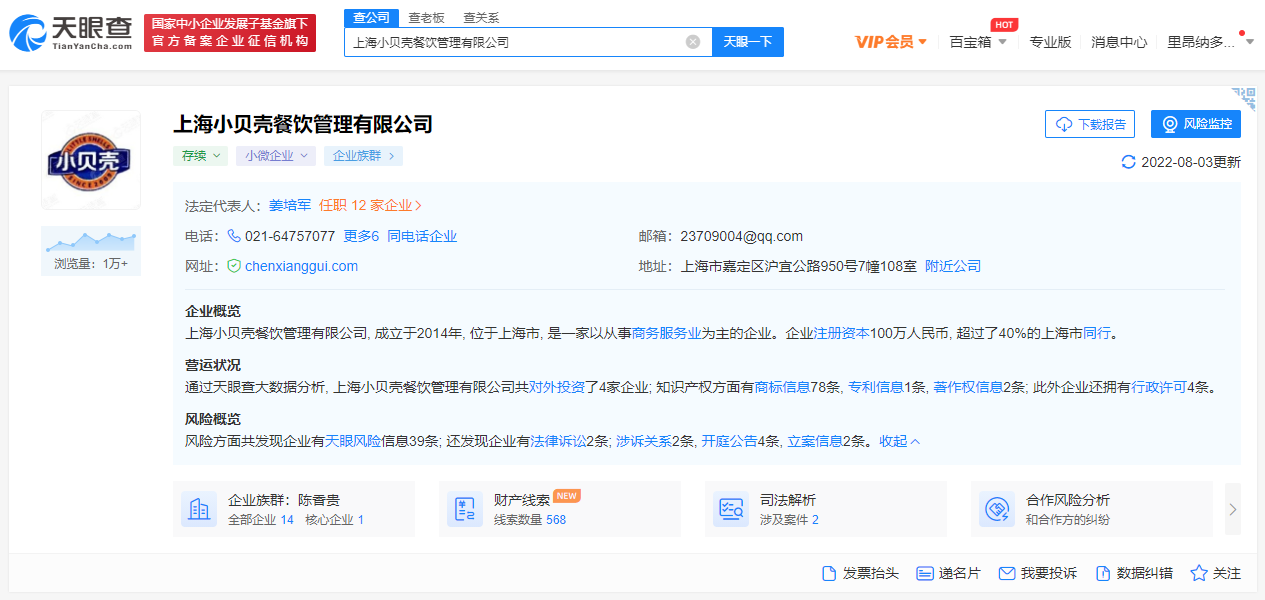This screenshot has width=1265, height=600.
Task: Click 更多6 phone numbers link
Action: [361, 236]
